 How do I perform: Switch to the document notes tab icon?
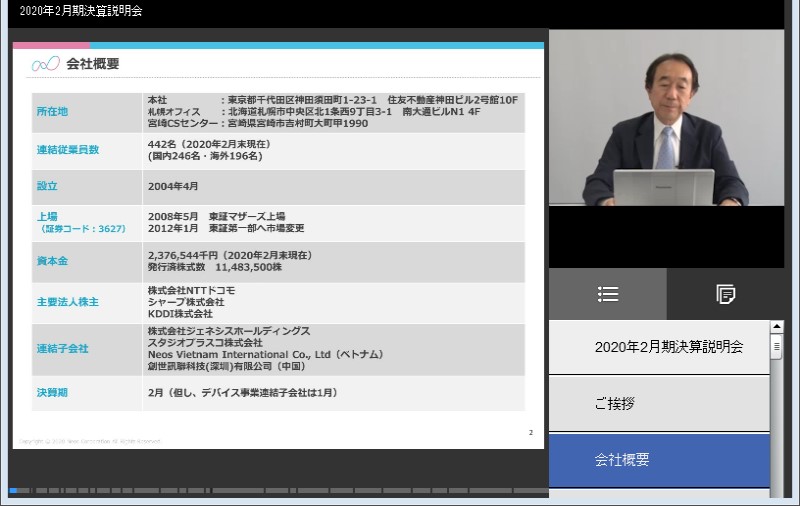[726, 294]
